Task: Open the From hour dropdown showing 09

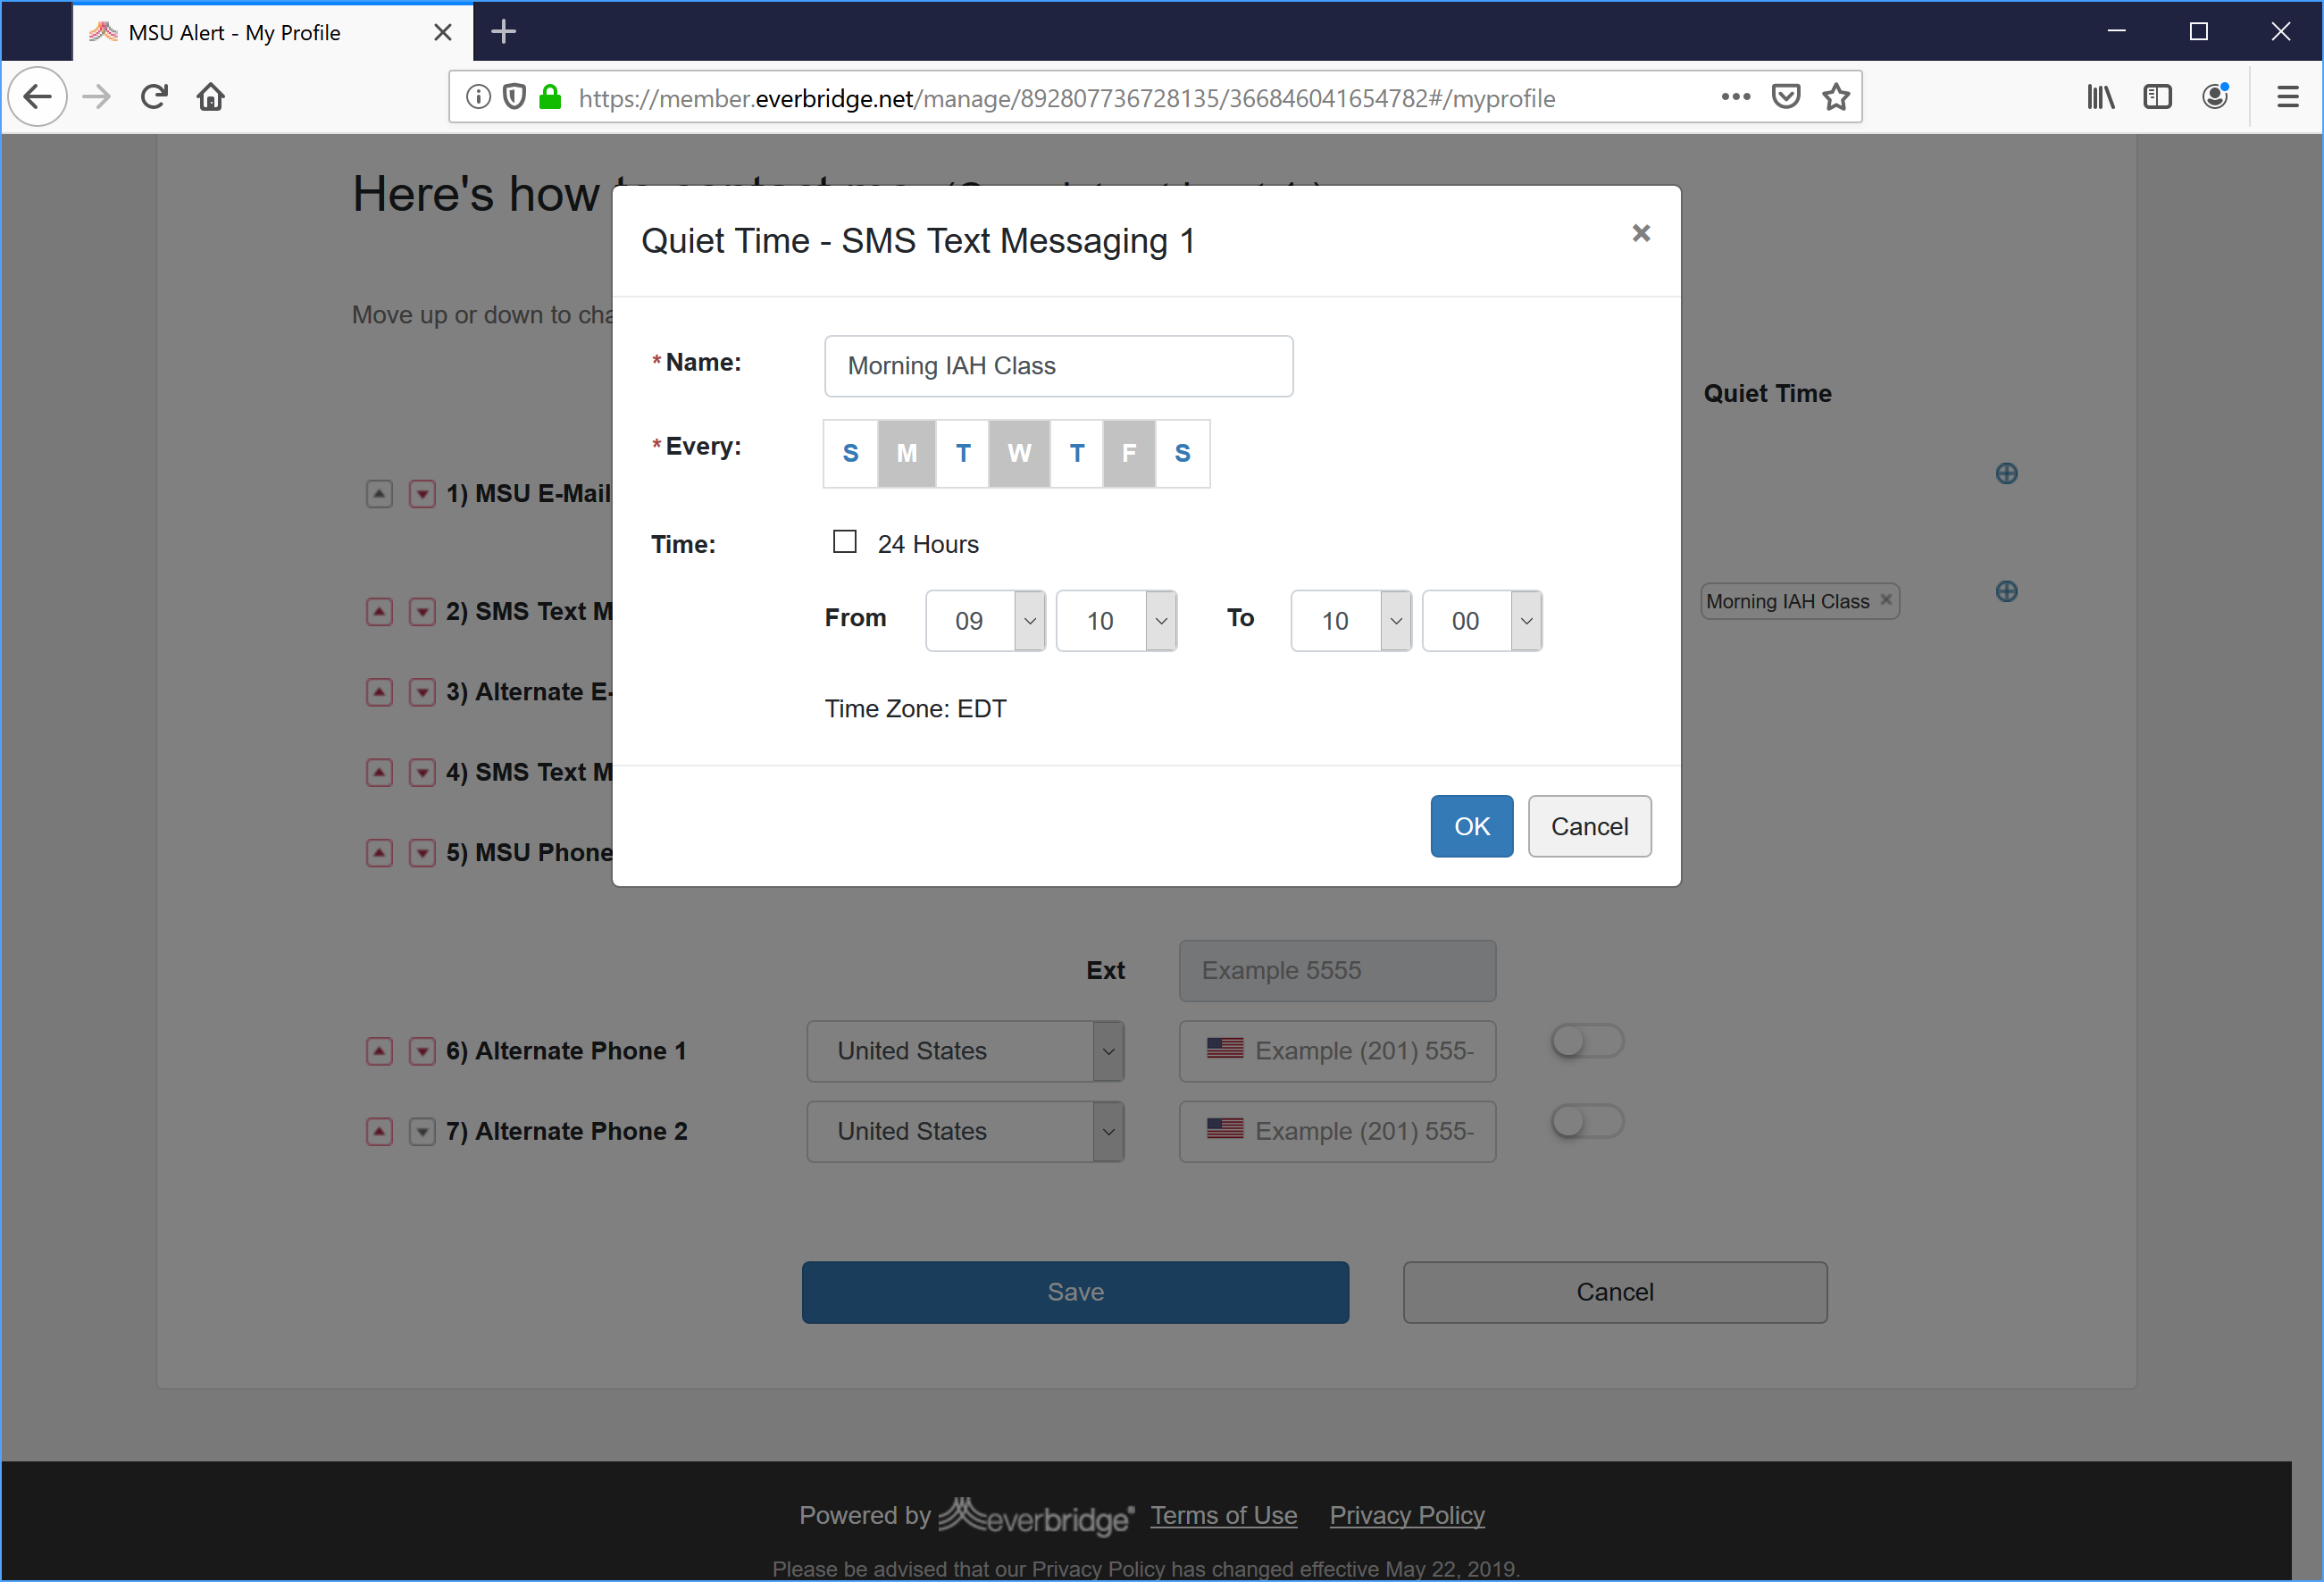Action: (985, 621)
